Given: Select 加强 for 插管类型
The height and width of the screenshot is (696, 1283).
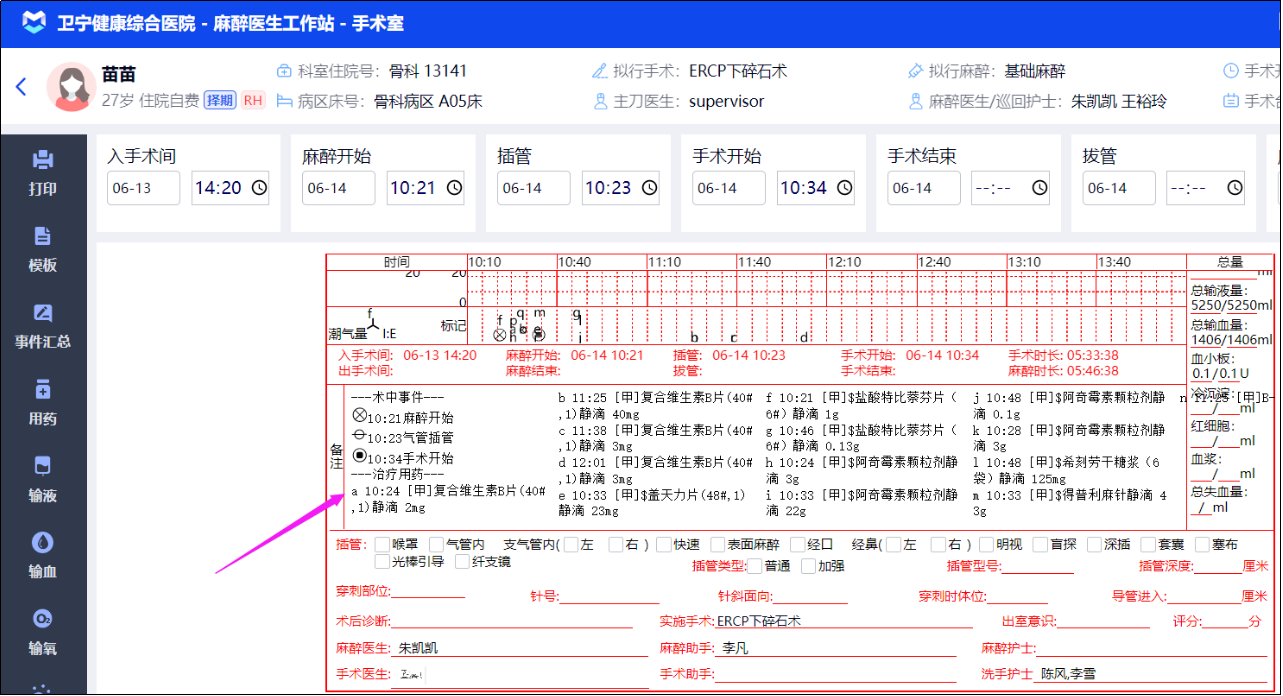Looking at the screenshot, I should pyautogui.click(x=808, y=566).
